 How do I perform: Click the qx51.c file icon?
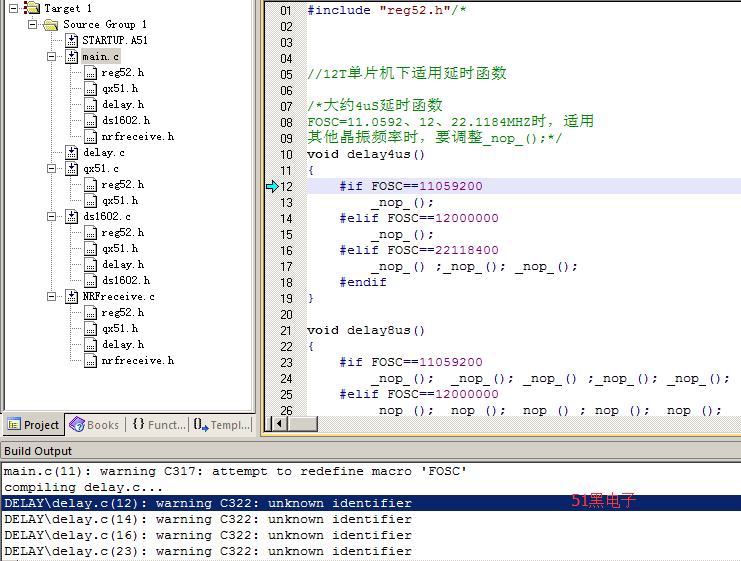[72, 169]
